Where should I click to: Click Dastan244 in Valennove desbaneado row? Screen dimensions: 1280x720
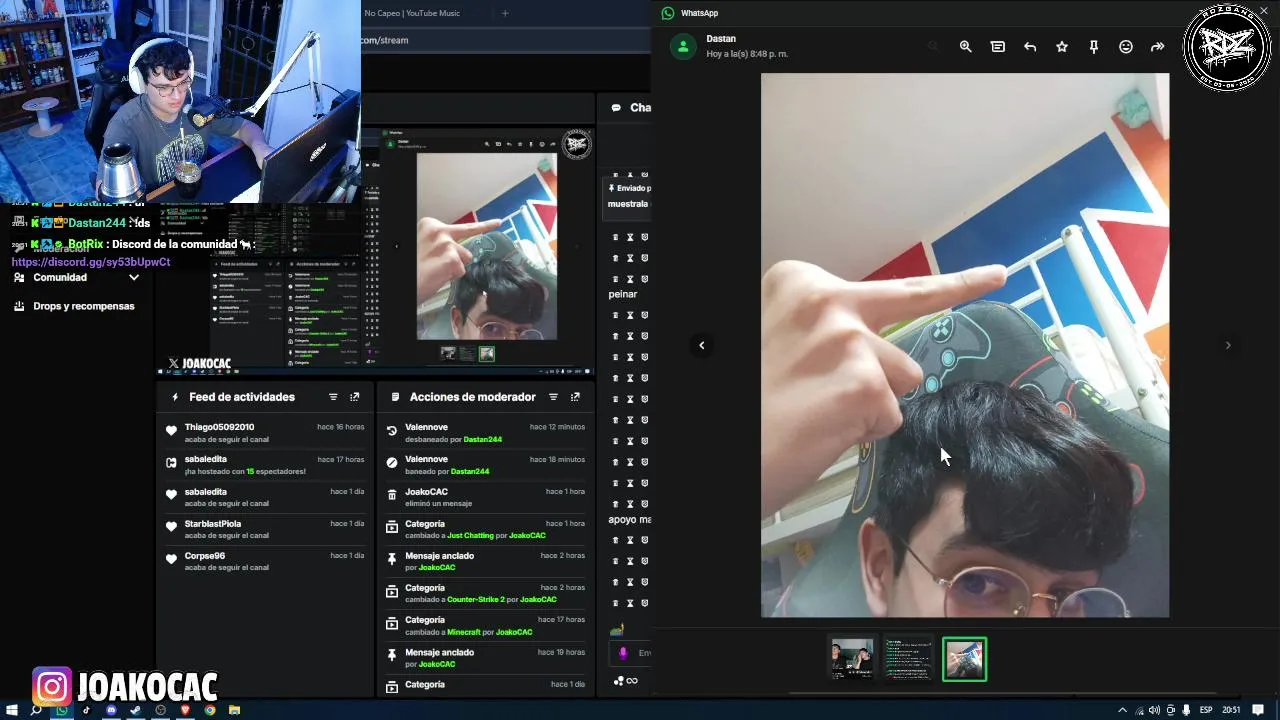coord(482,439)
